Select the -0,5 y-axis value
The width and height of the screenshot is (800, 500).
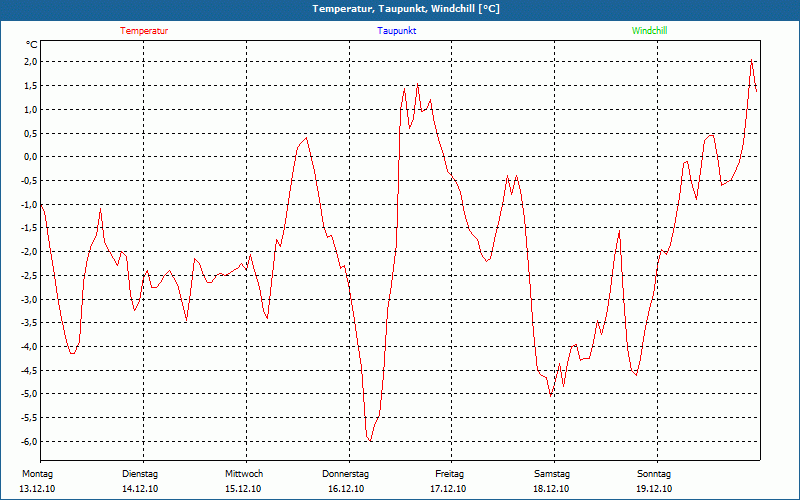point(30,181)
